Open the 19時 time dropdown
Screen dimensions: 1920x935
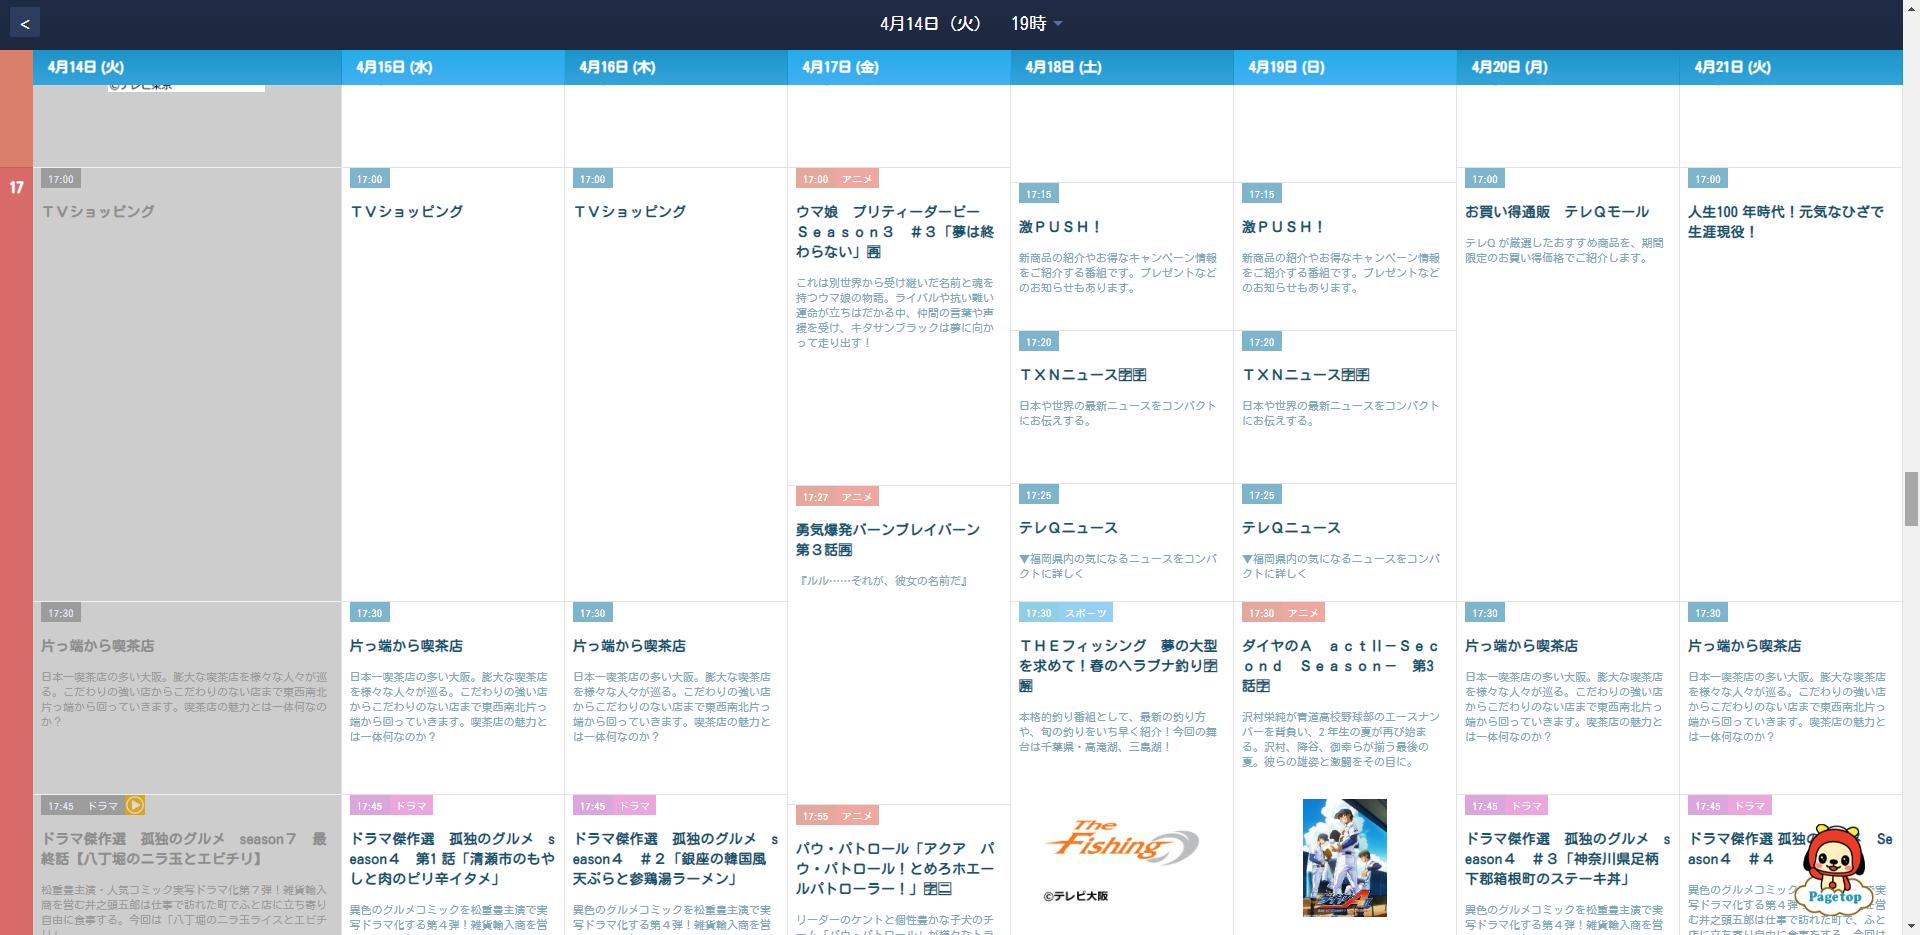tap(1036, 24)
